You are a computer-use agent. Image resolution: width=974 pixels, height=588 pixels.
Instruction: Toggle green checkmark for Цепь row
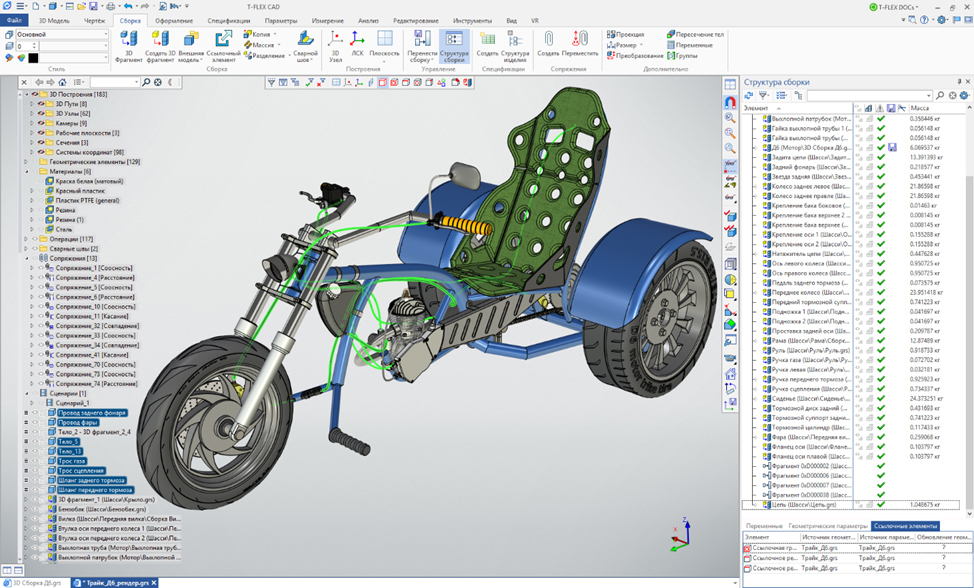(x=881, y=505)
